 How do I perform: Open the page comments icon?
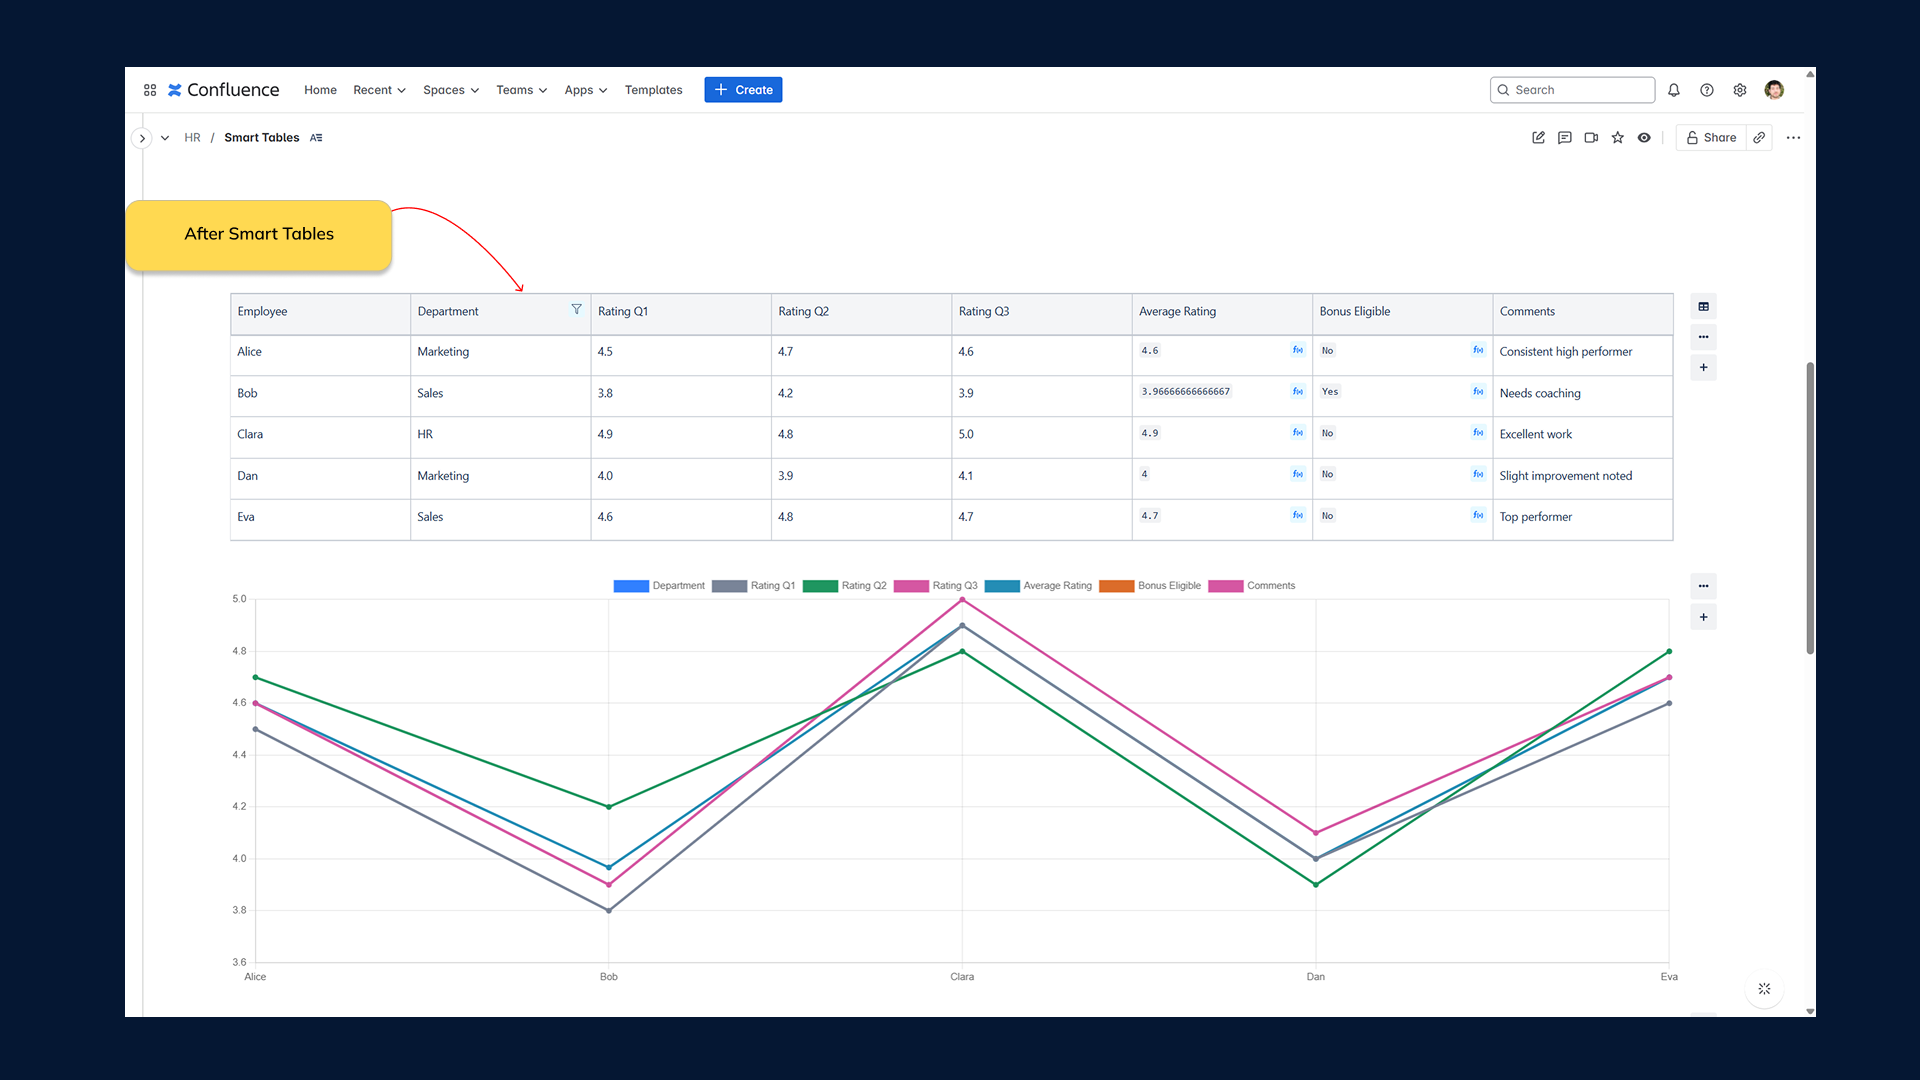(x=1565, y=138)
